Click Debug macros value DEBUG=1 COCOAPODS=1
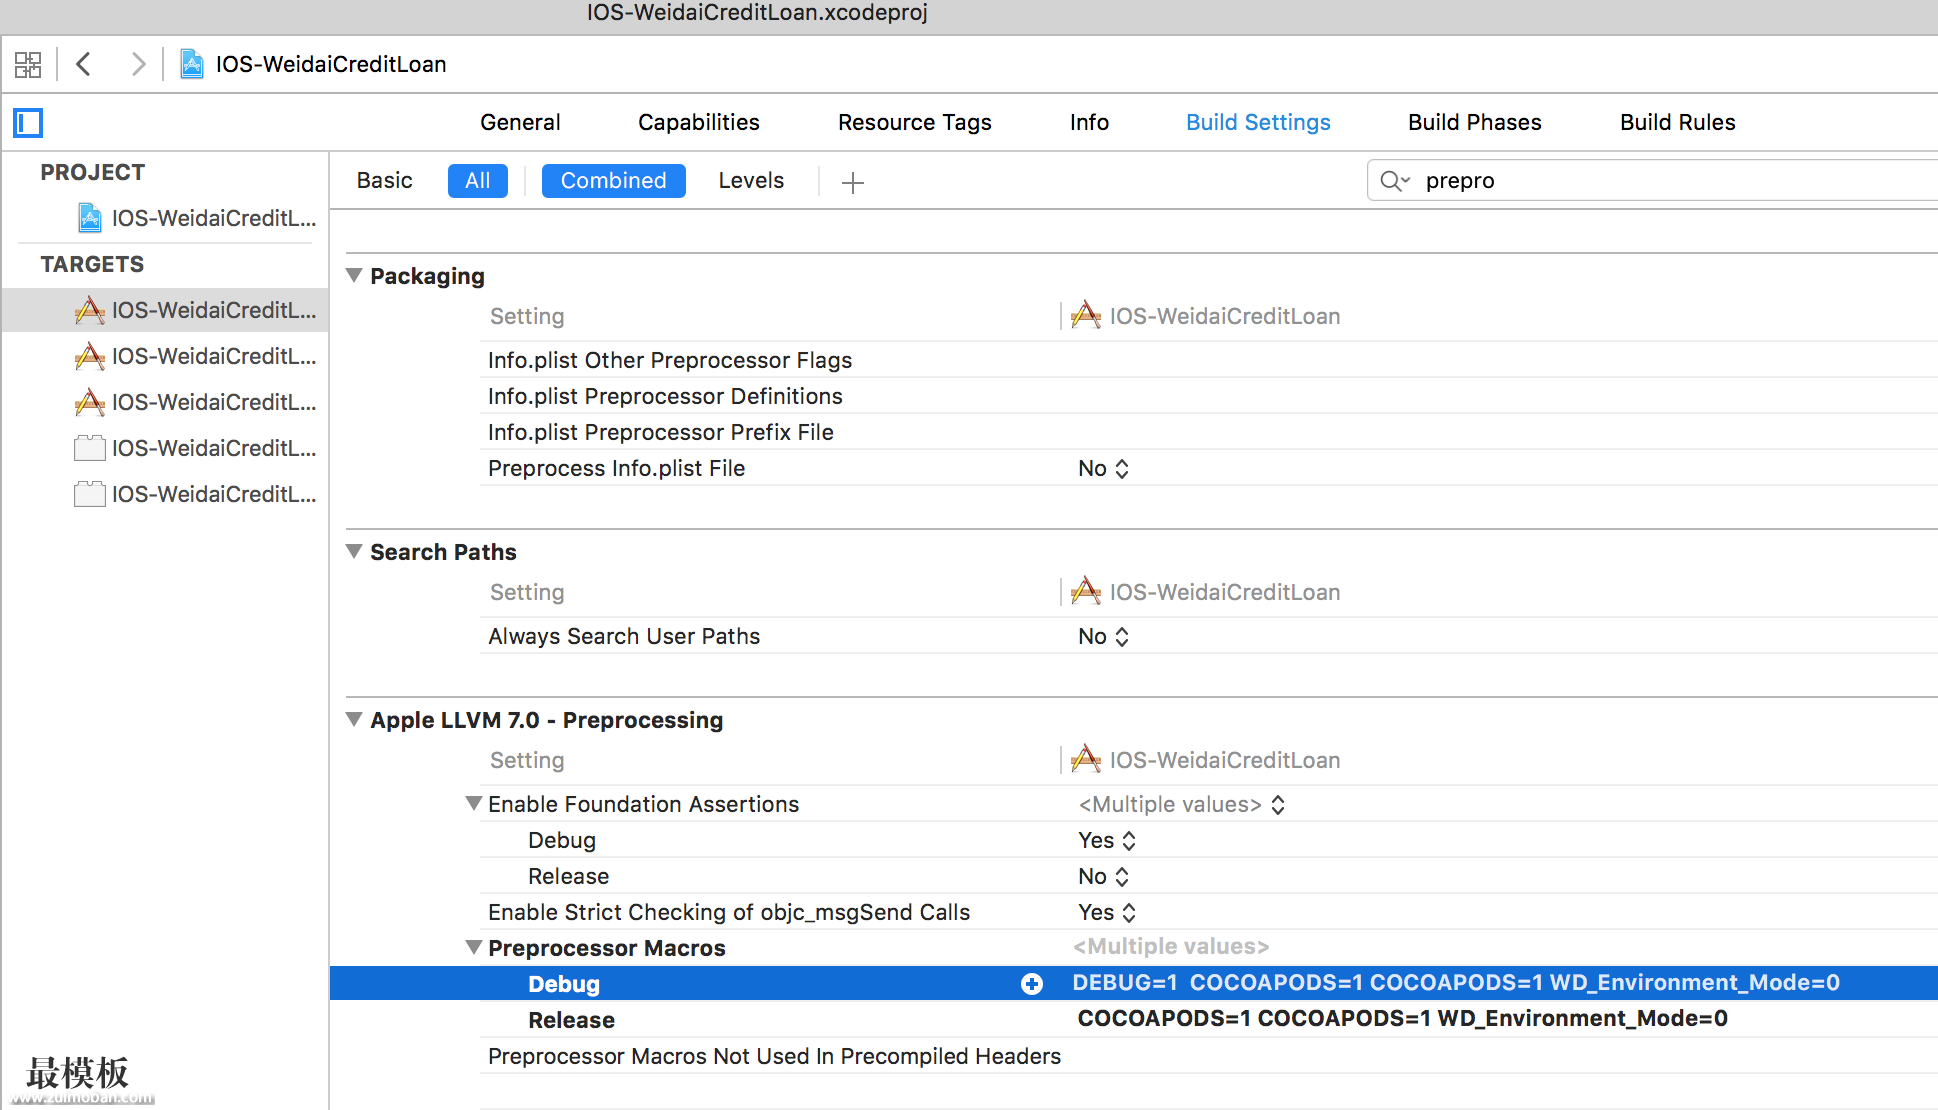 1456,983
